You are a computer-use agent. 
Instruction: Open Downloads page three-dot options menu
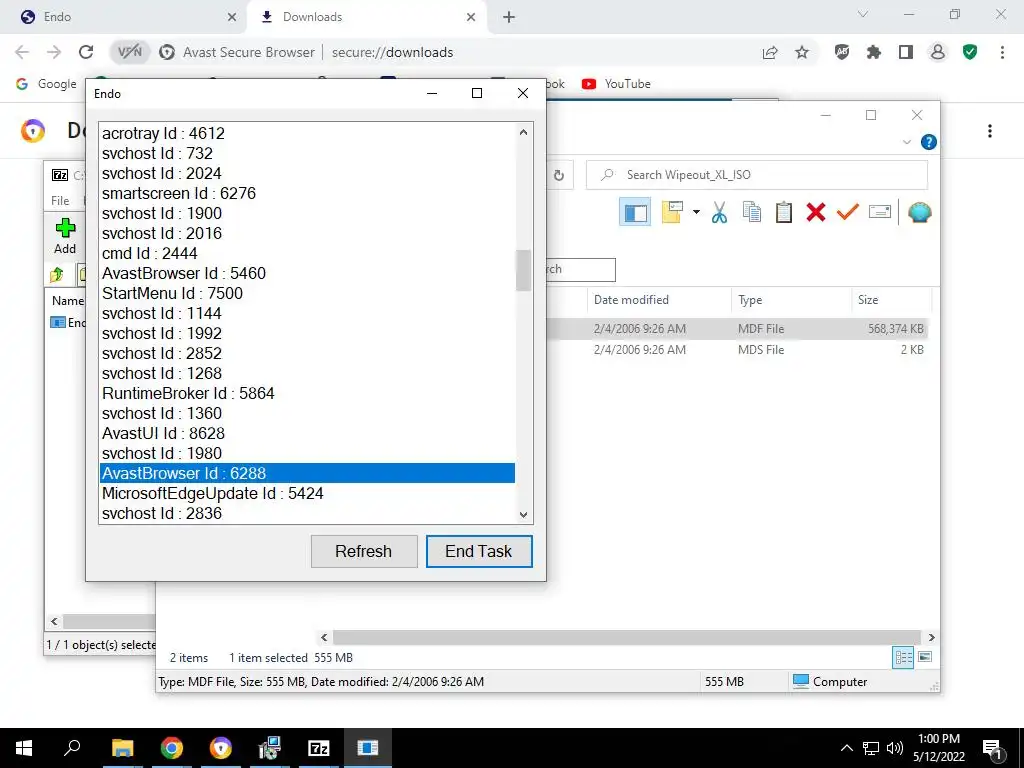(x=990, y=131)
